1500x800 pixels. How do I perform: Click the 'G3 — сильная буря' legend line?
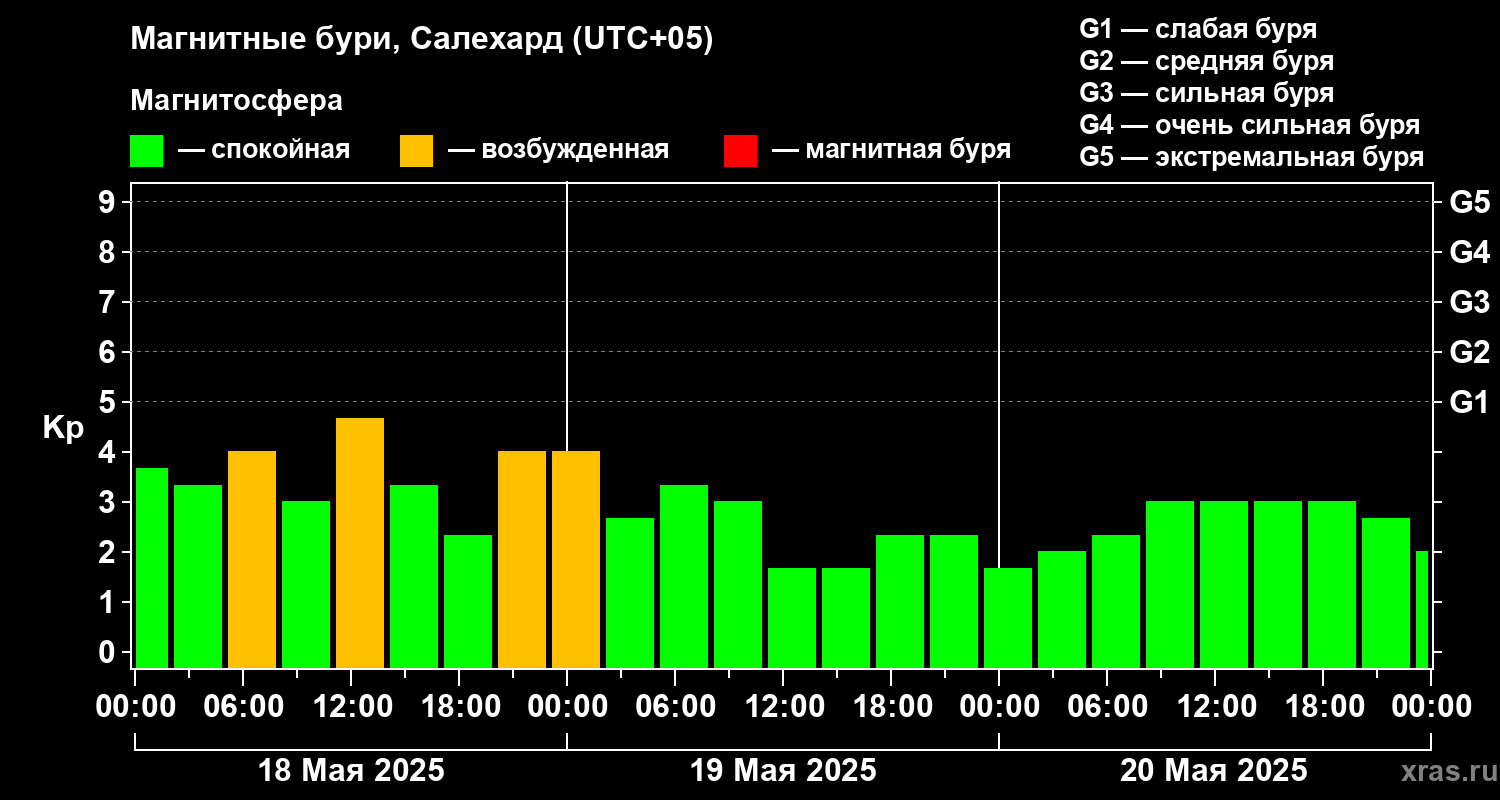pos(1206,93)
